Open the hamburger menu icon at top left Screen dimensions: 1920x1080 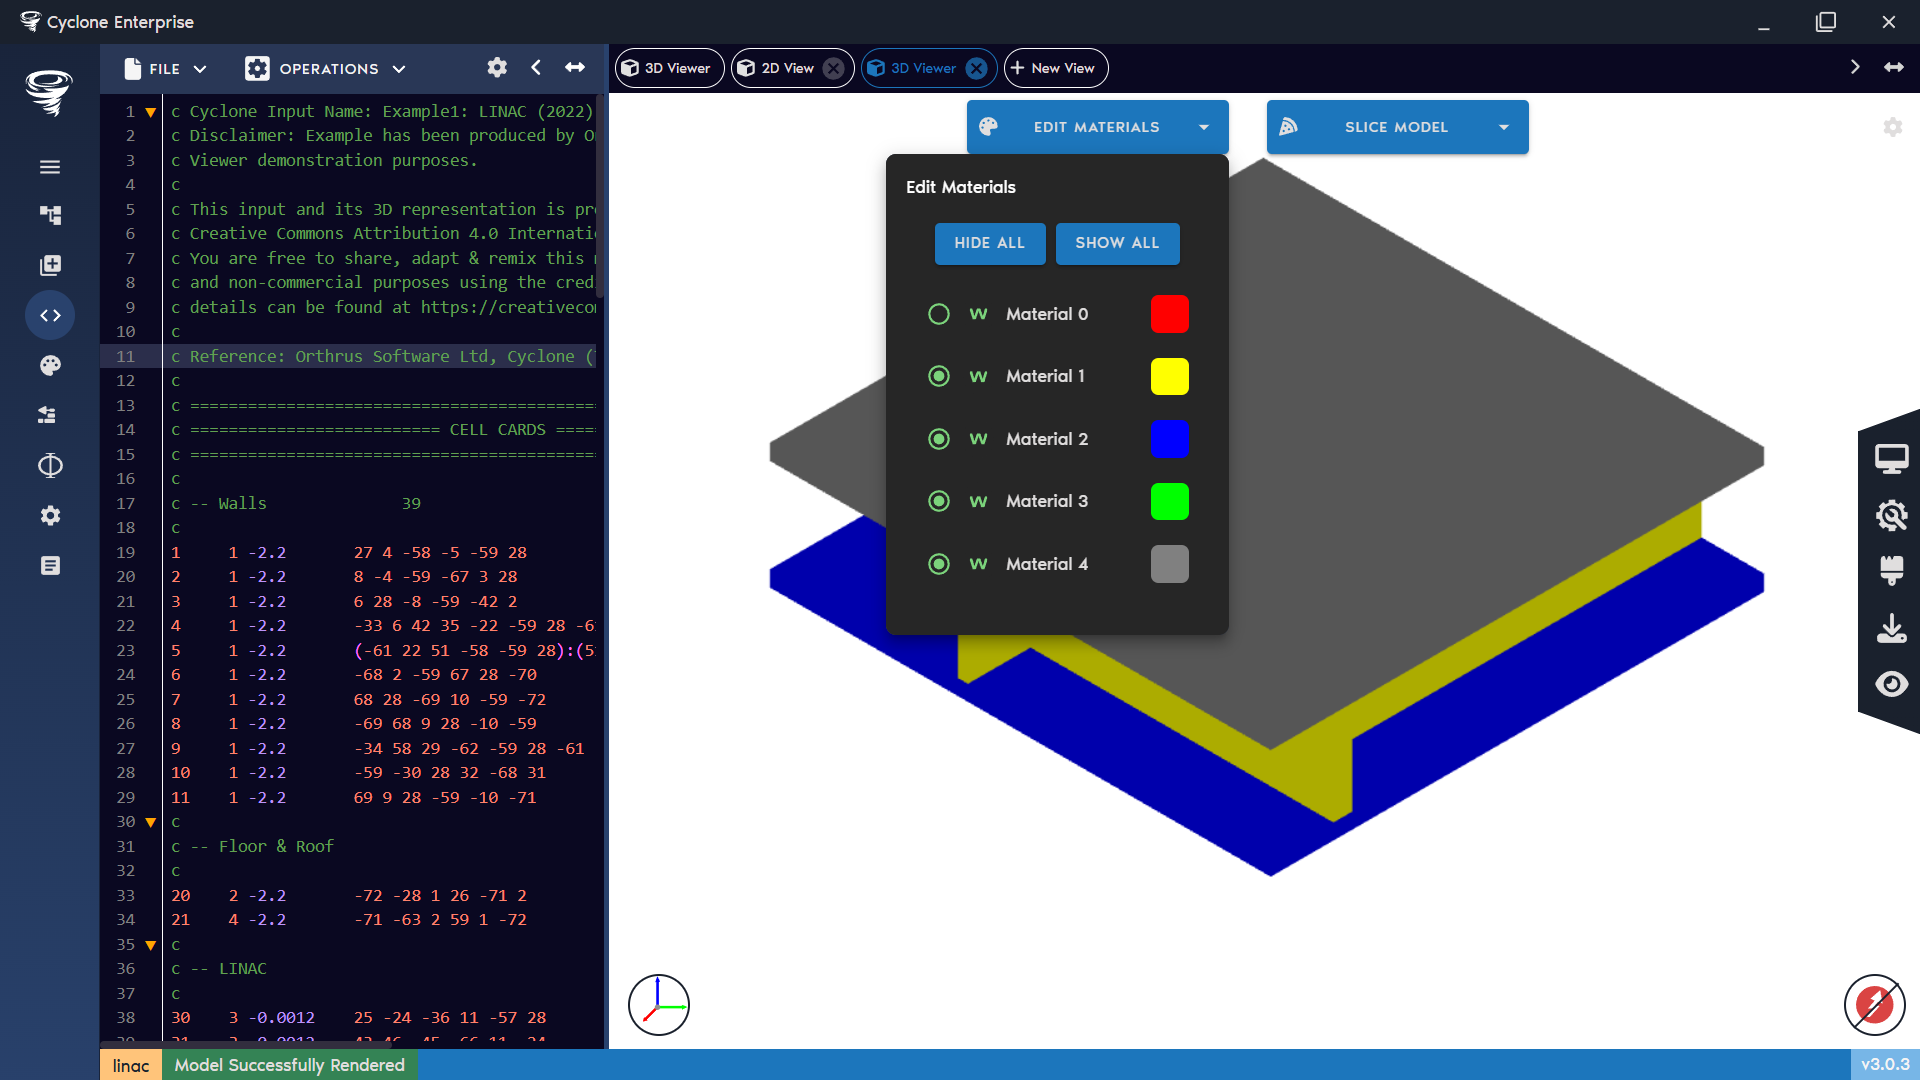click(50, 167)
